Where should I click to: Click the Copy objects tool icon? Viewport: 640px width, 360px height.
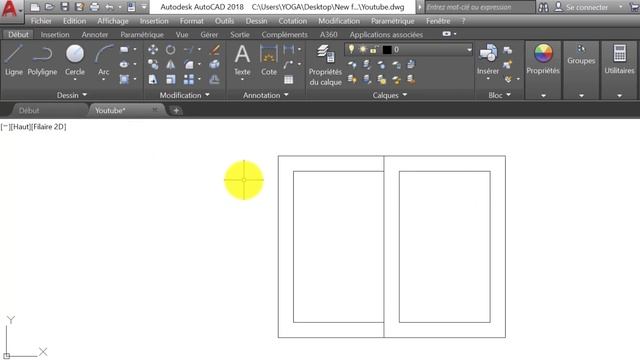tap(153, 64)
